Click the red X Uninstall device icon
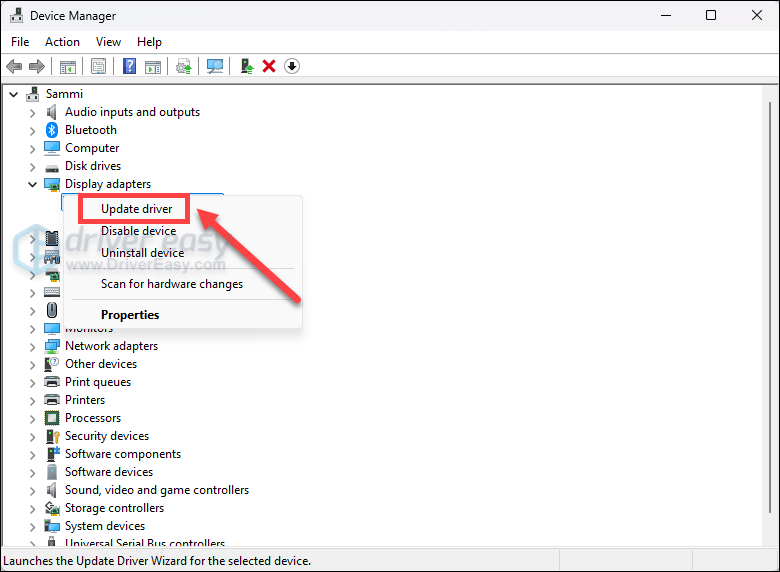The height and width of the screenshot is (572, 780). pos(269,66)
